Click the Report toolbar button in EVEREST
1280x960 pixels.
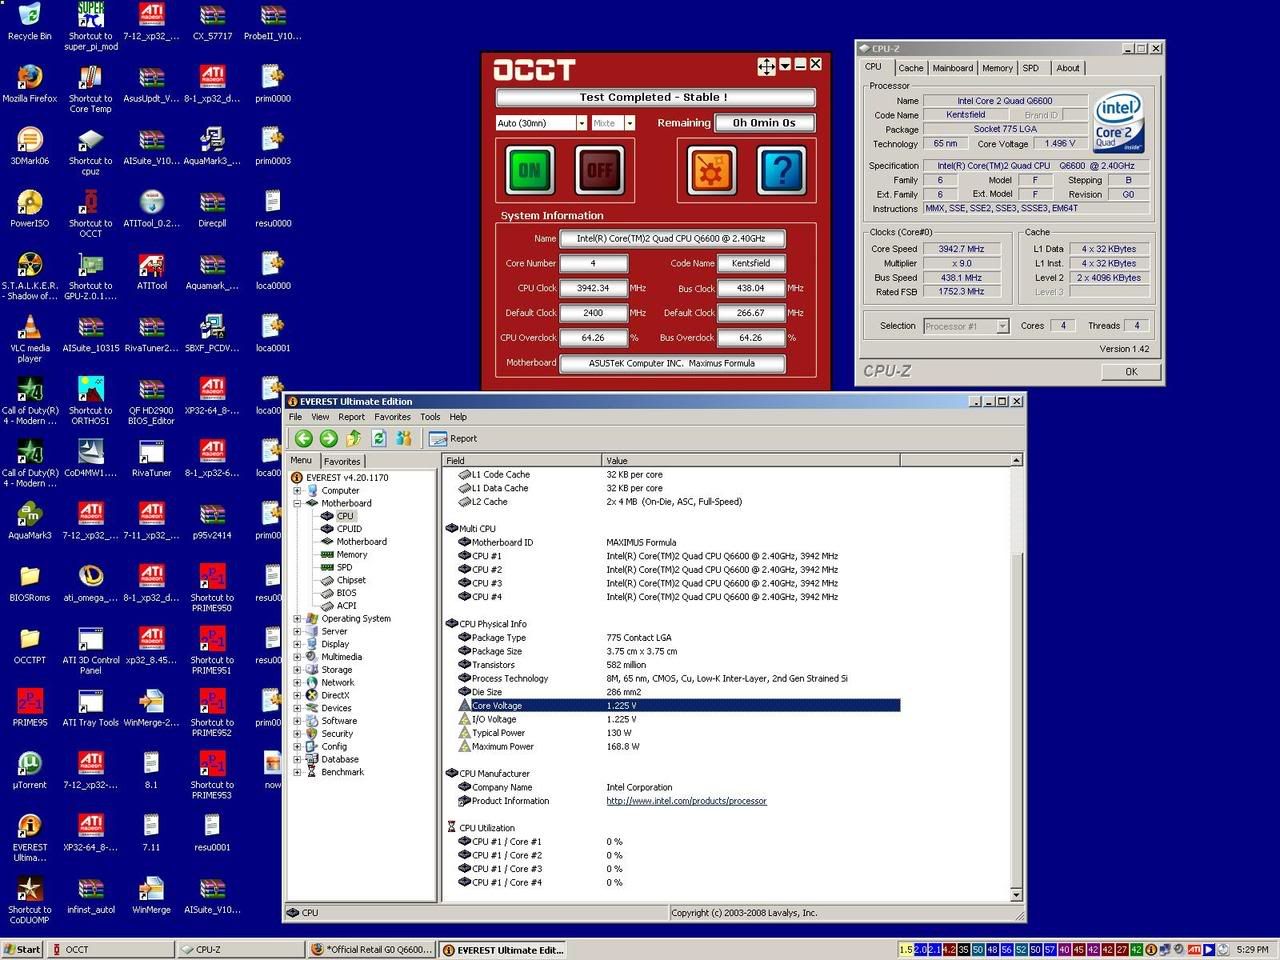click(453, 438)
